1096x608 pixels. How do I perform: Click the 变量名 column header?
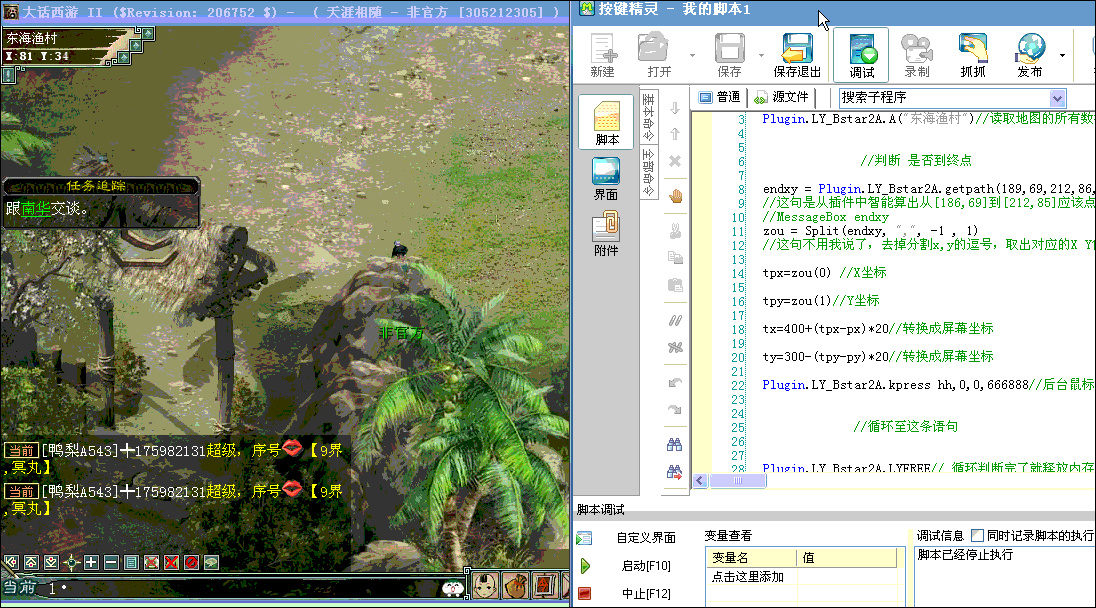click(x=751, y=558)
